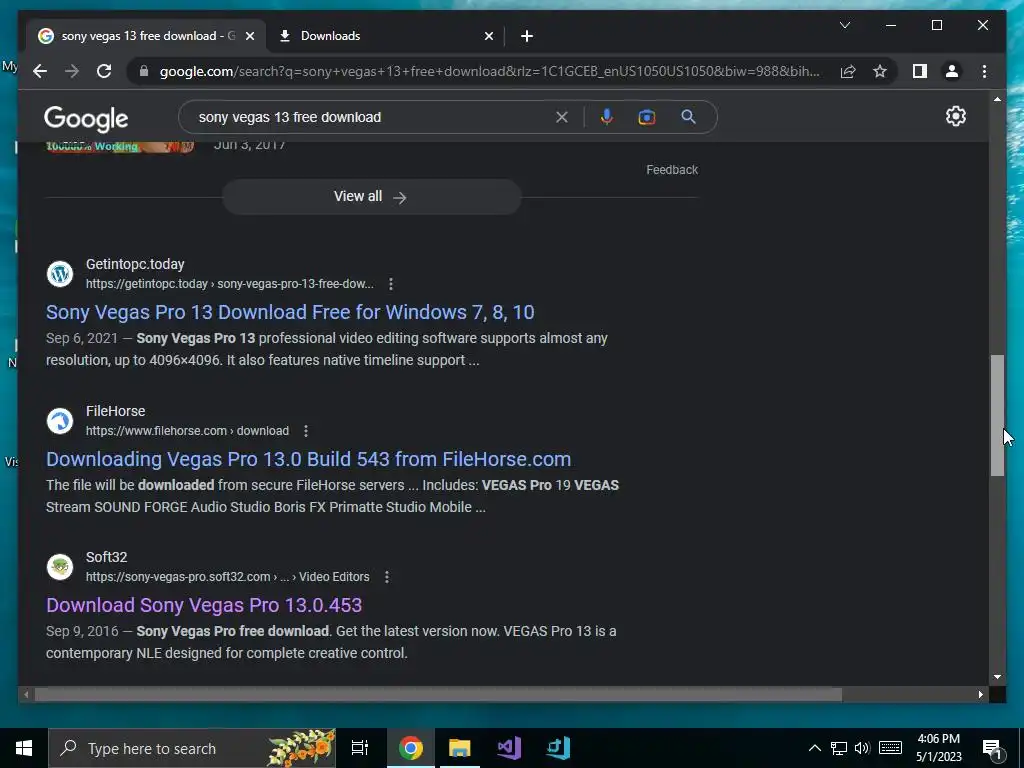Open Chrome side panel

[920, 71]
